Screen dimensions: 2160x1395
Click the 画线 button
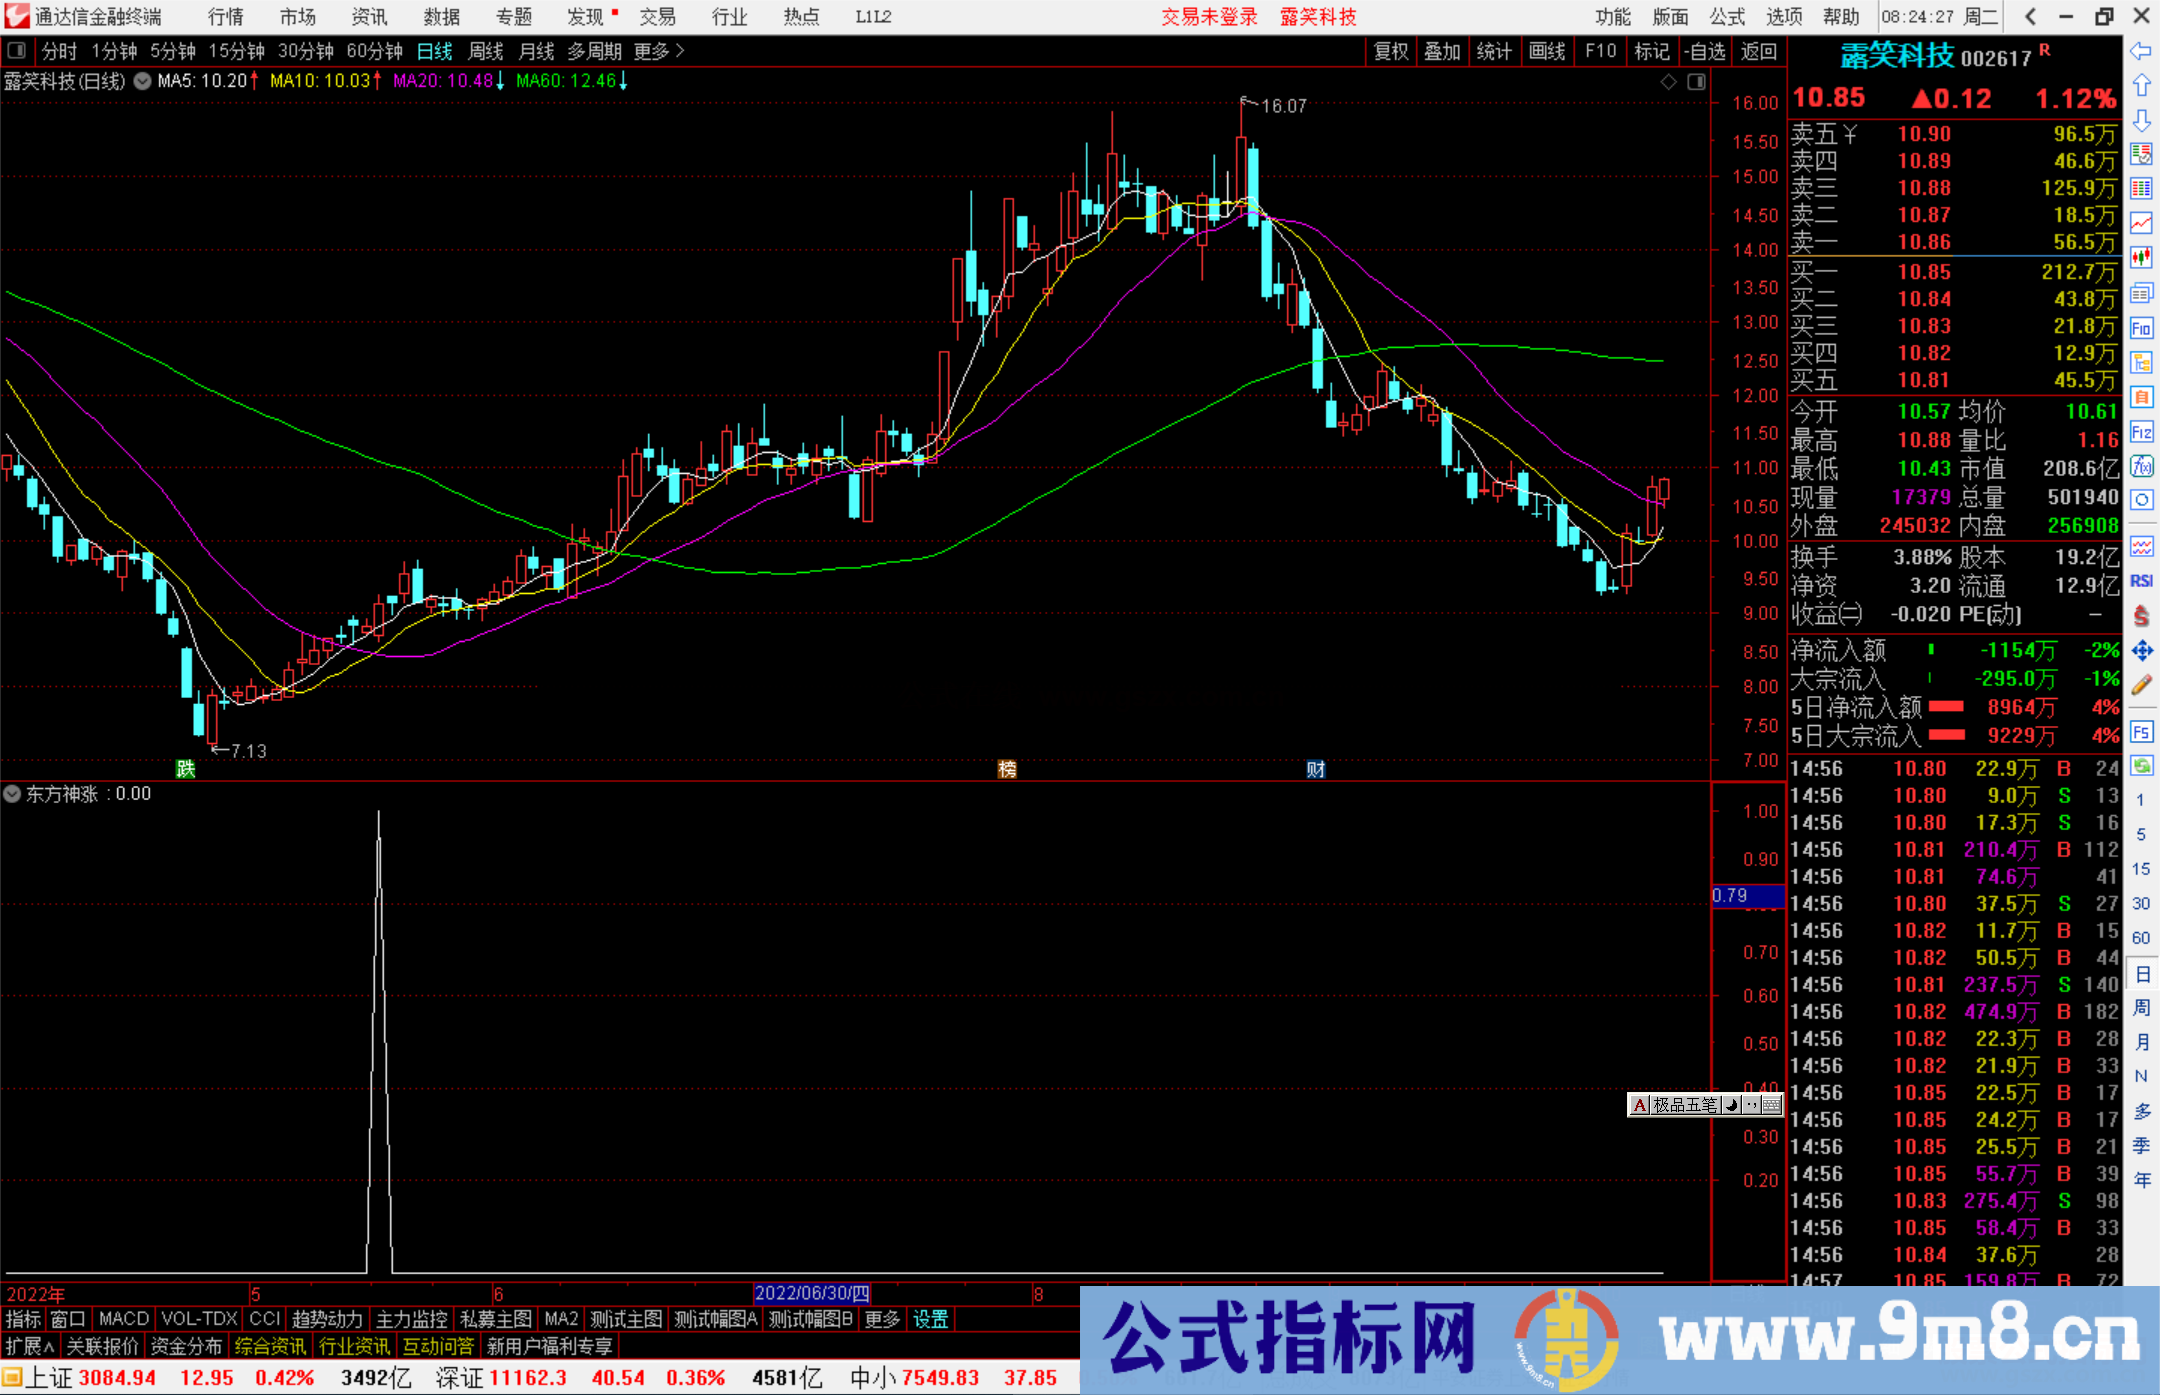click(1547, 51)
